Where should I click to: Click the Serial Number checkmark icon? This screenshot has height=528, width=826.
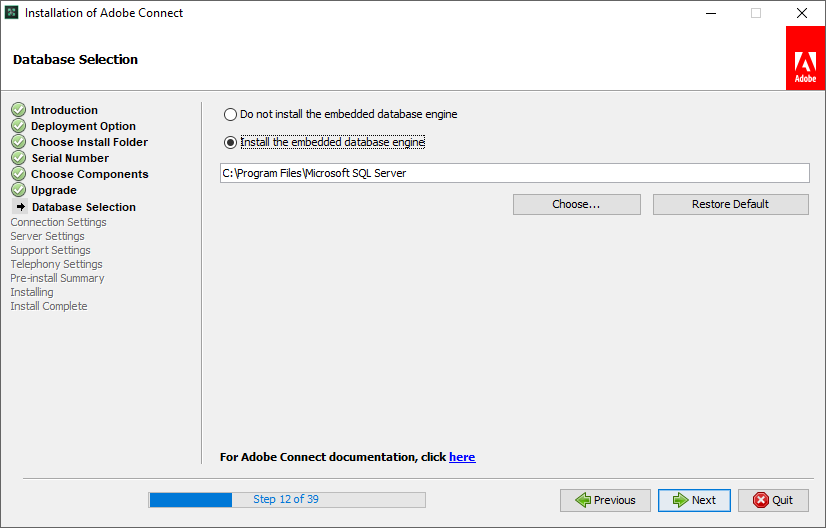[18, 158]
